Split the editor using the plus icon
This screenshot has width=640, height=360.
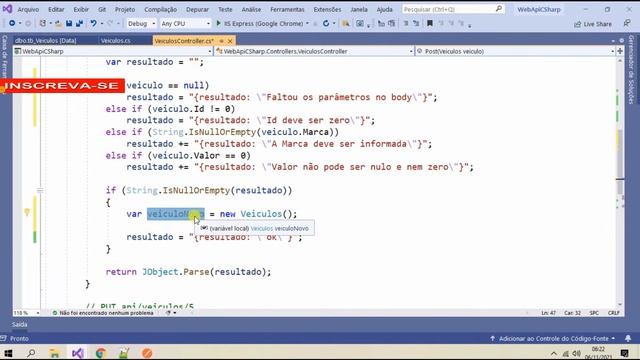[x=620, y=51]
